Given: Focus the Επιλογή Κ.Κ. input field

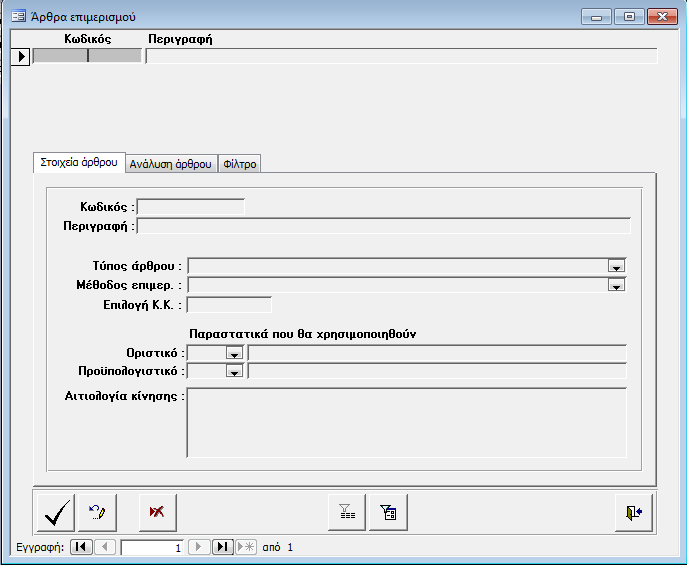Looking at the screenshot, I should tap(229, 304).
